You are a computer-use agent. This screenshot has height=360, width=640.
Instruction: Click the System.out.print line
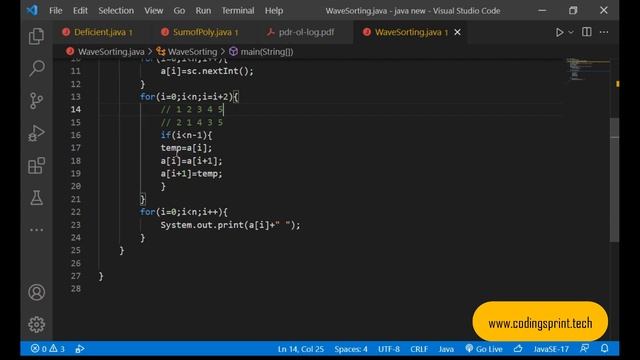point(230,225)
